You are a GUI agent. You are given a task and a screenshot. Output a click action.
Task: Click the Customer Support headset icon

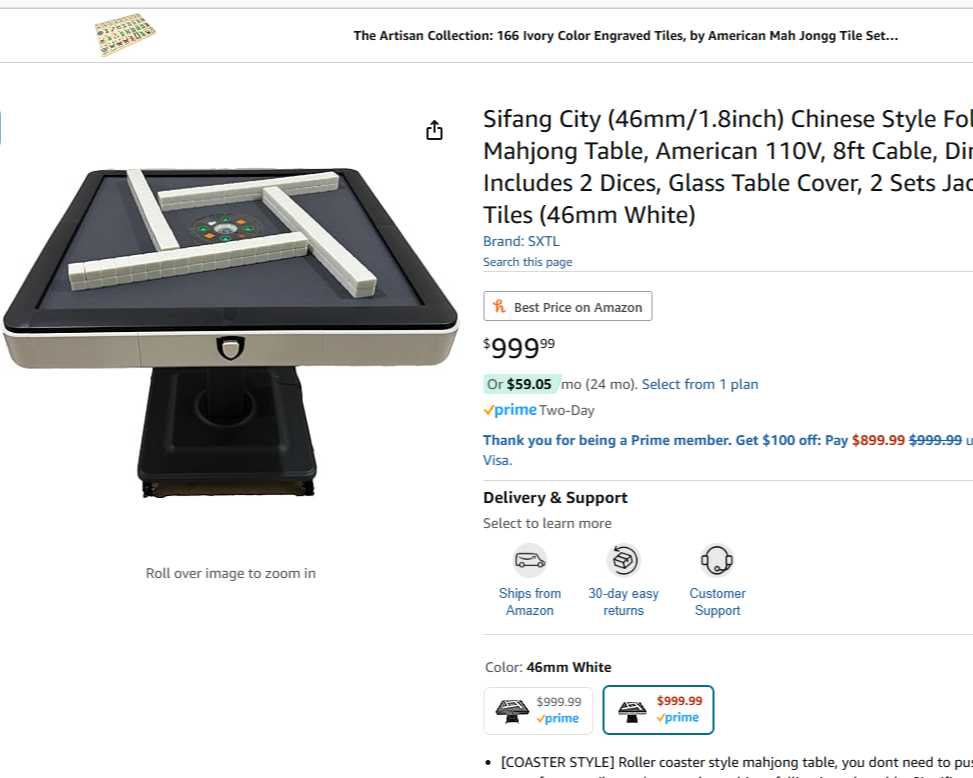(x=717, y=560)
